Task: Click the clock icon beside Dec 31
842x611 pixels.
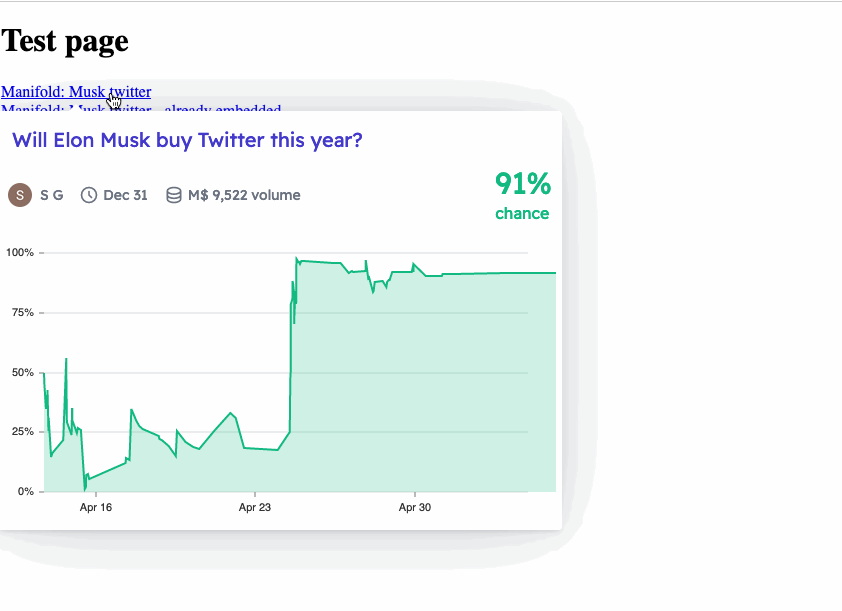Action: tap(89, 195)
